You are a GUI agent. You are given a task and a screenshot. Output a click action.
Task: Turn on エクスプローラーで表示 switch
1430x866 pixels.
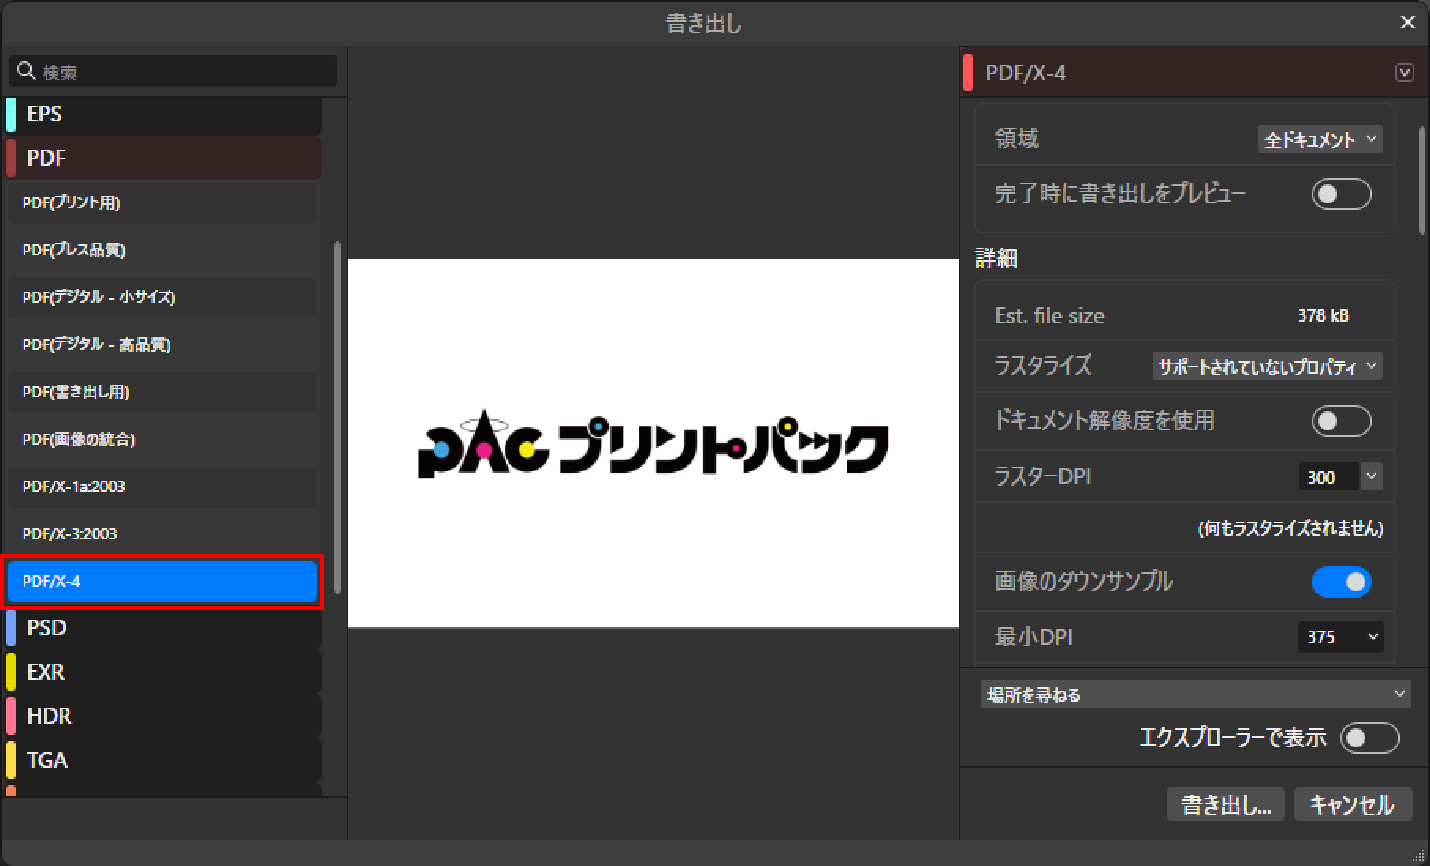[1369, 738]
